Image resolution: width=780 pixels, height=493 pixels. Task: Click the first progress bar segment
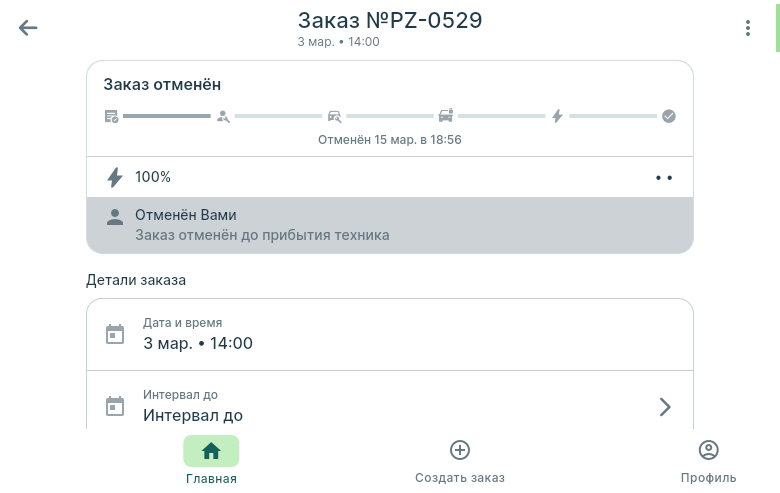tap(167, 116)
